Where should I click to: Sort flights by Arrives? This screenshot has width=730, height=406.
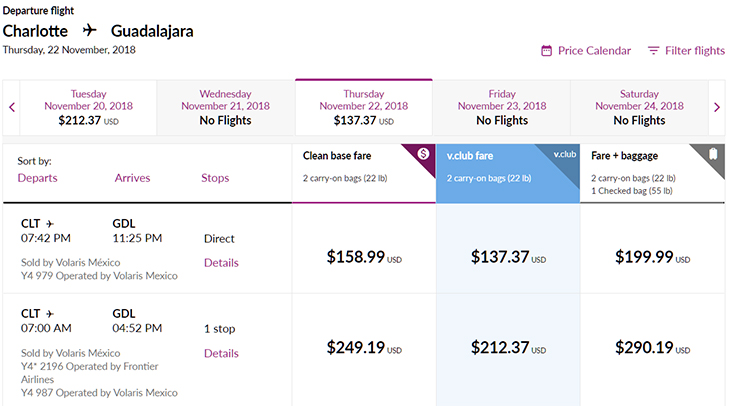[132, 178]
